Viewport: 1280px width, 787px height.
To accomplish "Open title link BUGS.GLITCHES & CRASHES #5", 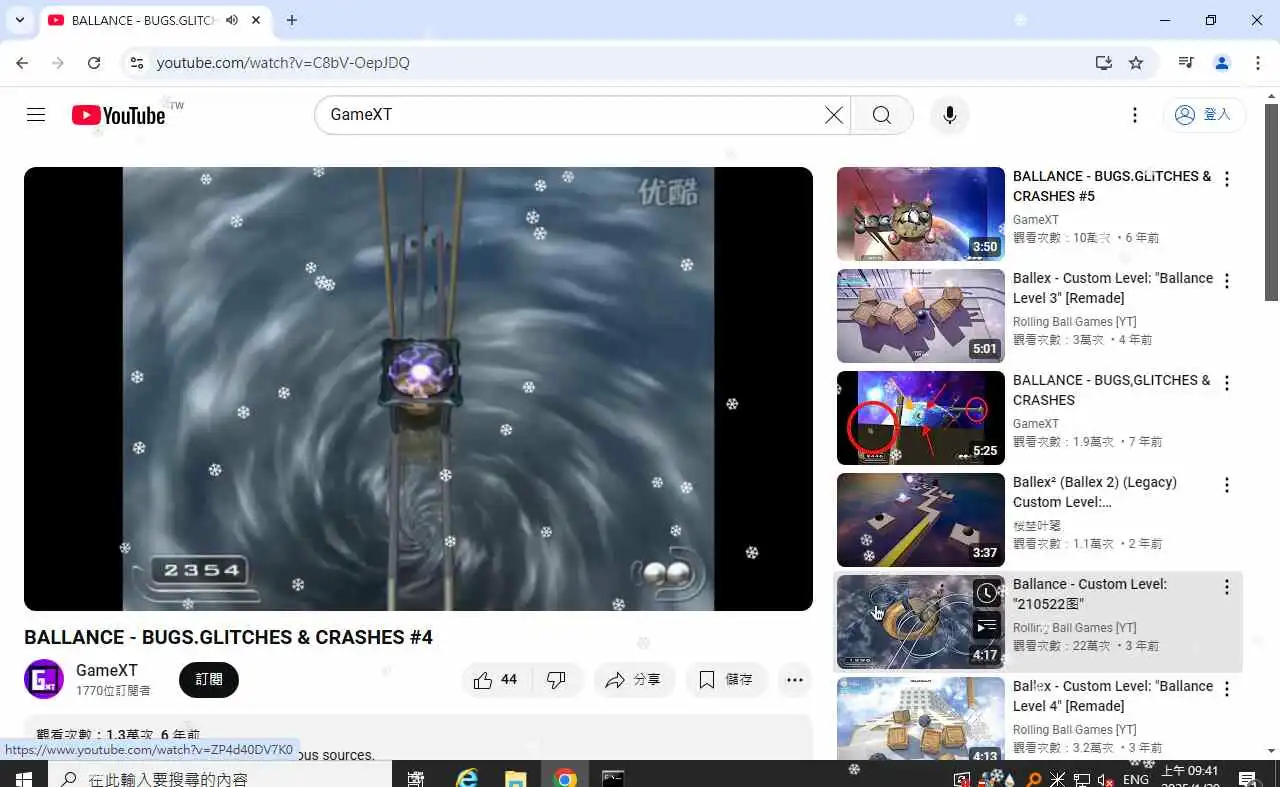I will click(x=1112, y=186).
